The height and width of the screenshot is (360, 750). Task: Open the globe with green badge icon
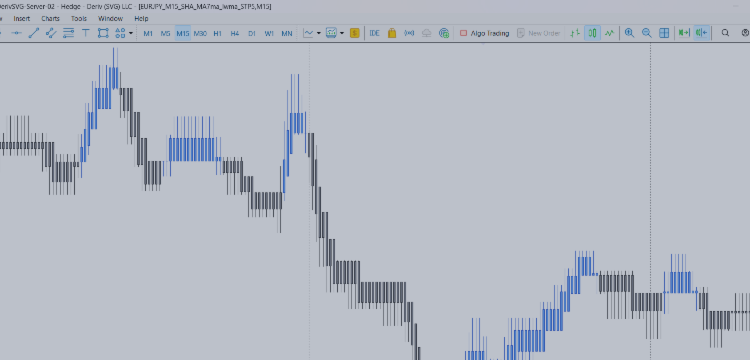444,33
